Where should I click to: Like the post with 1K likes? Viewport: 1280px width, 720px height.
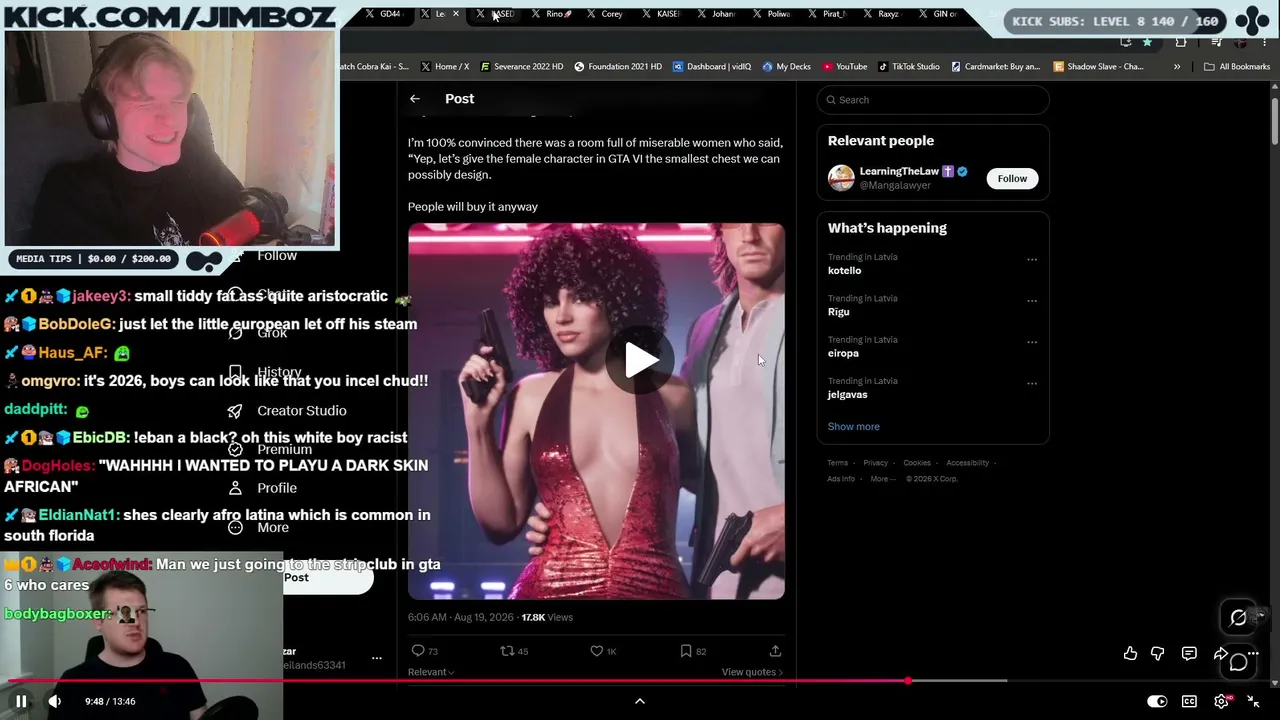(x=603, y=651)
